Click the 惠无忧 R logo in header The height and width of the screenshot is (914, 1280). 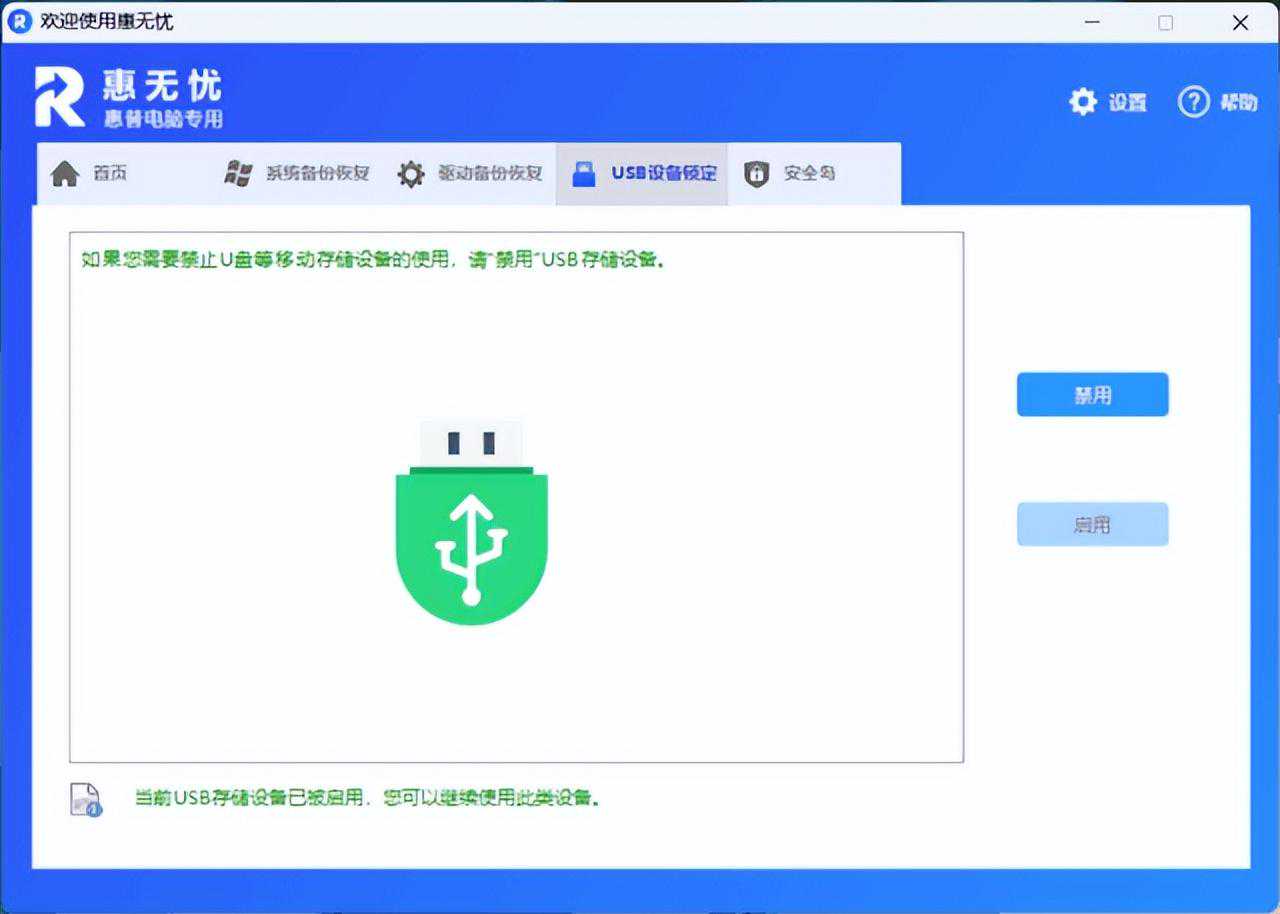60,98
